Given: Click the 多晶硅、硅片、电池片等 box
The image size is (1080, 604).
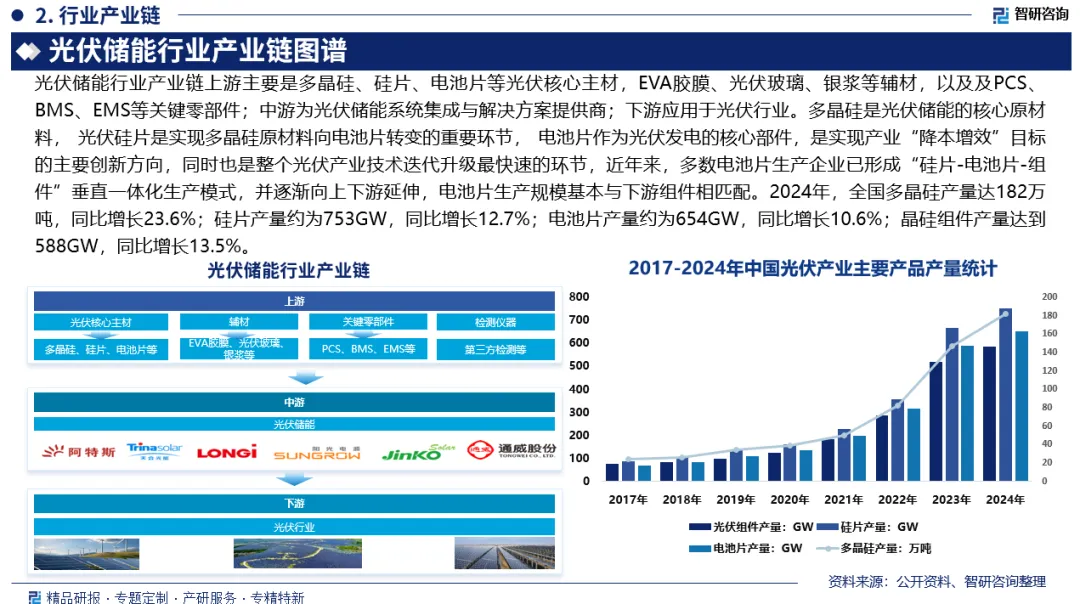Looking at the screenshot, I should 101,349.
